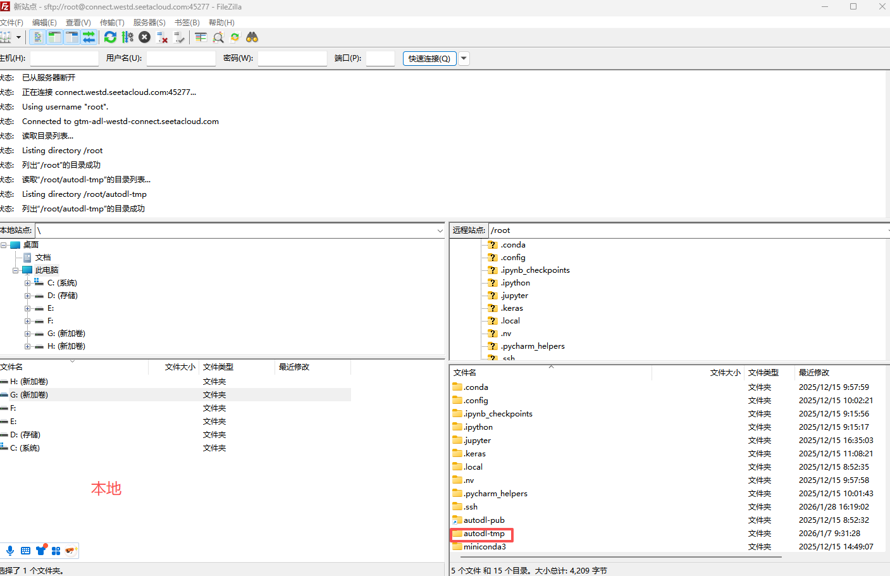Select .ipynb_checkpoints folder in remote file list

pos(498,414)
